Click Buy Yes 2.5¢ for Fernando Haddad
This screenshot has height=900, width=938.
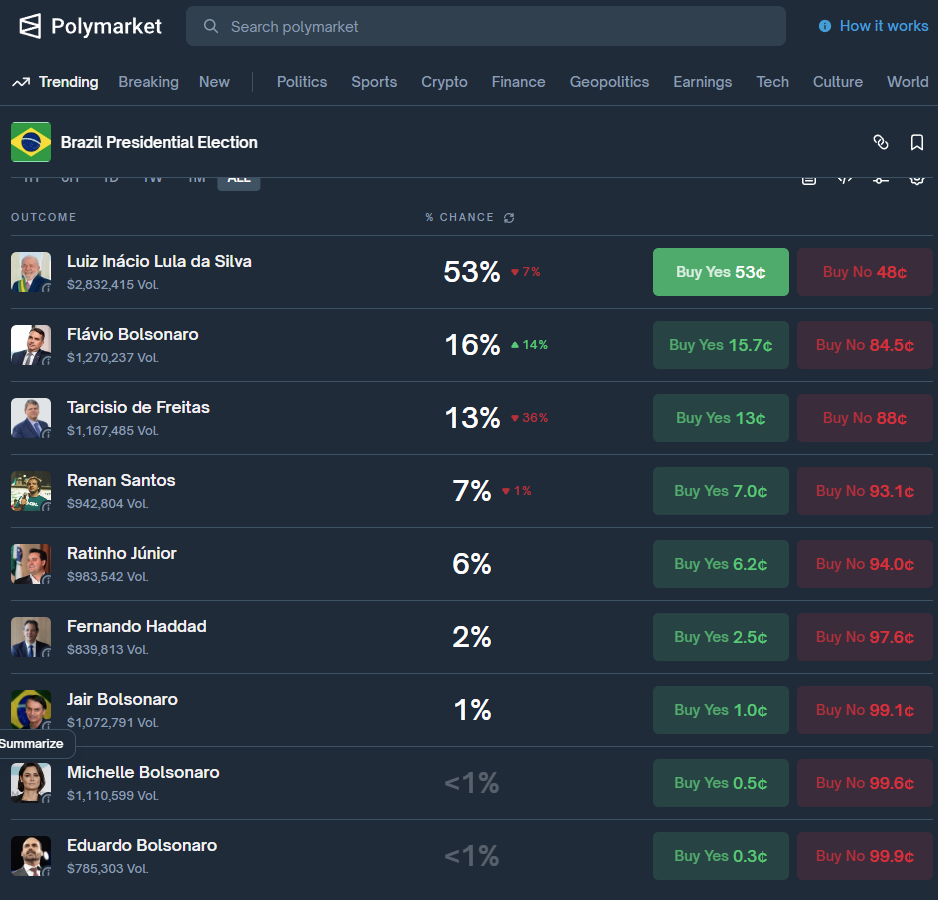point(721,637)
